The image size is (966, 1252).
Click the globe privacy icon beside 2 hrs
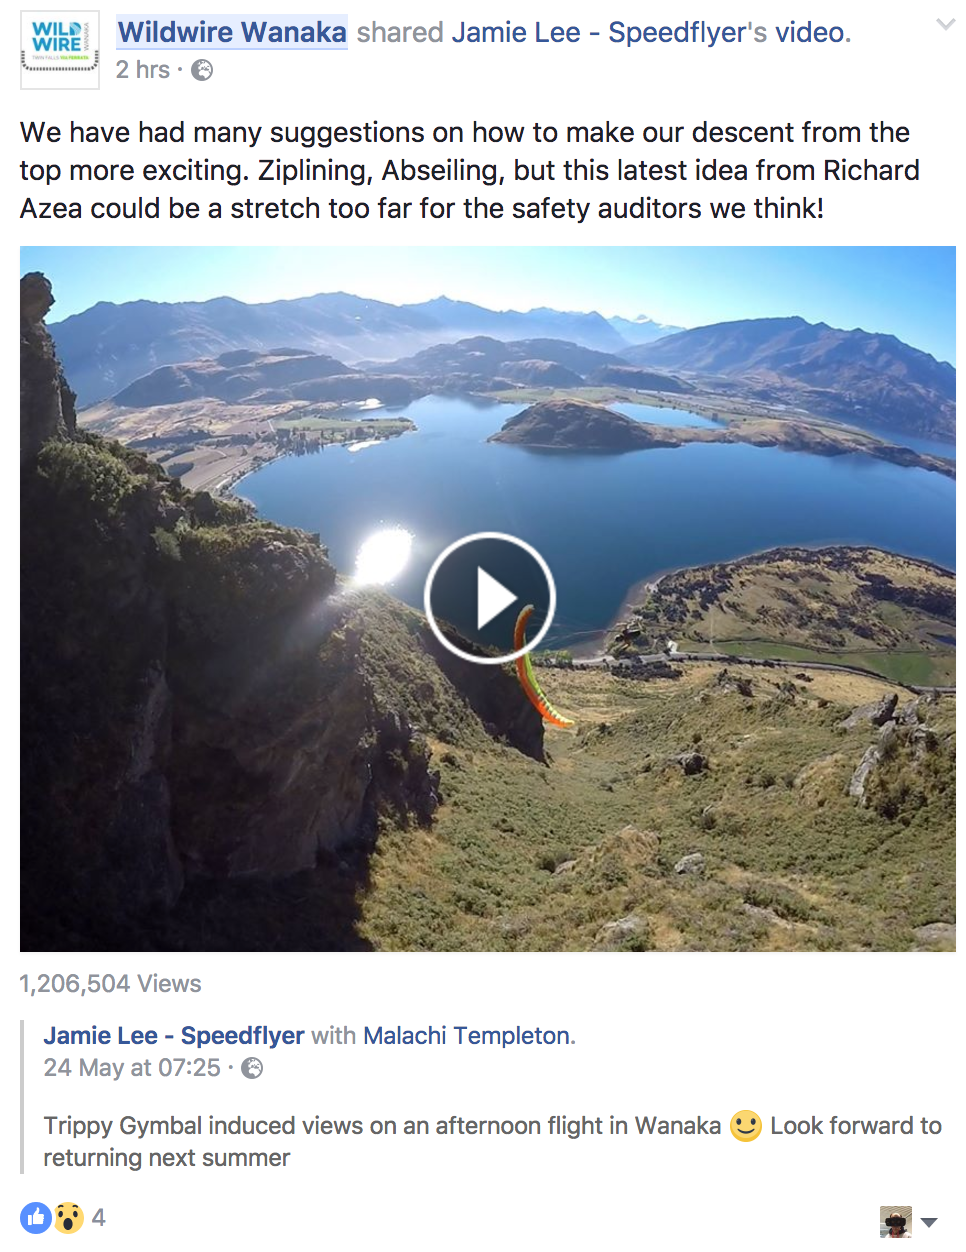(202, 70)
